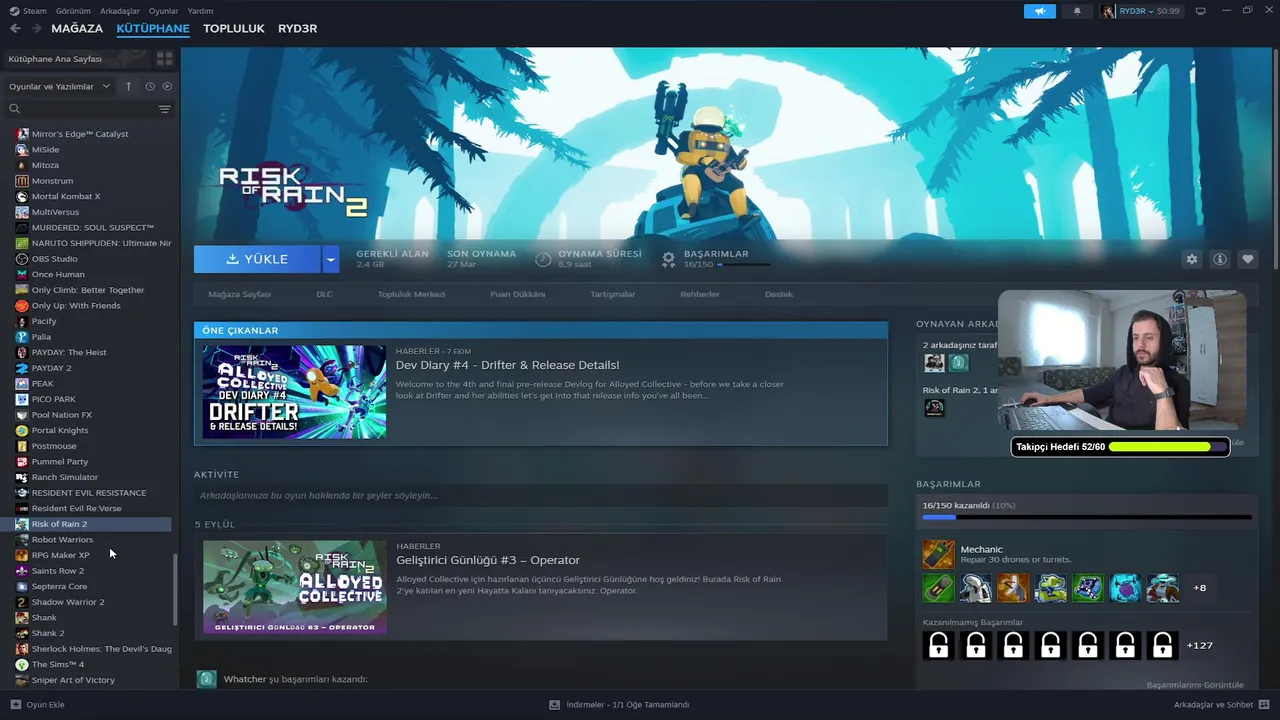Open the Tartışmalar link
The width and height of the screenshot is (1280, 720).
pos(613,294)
